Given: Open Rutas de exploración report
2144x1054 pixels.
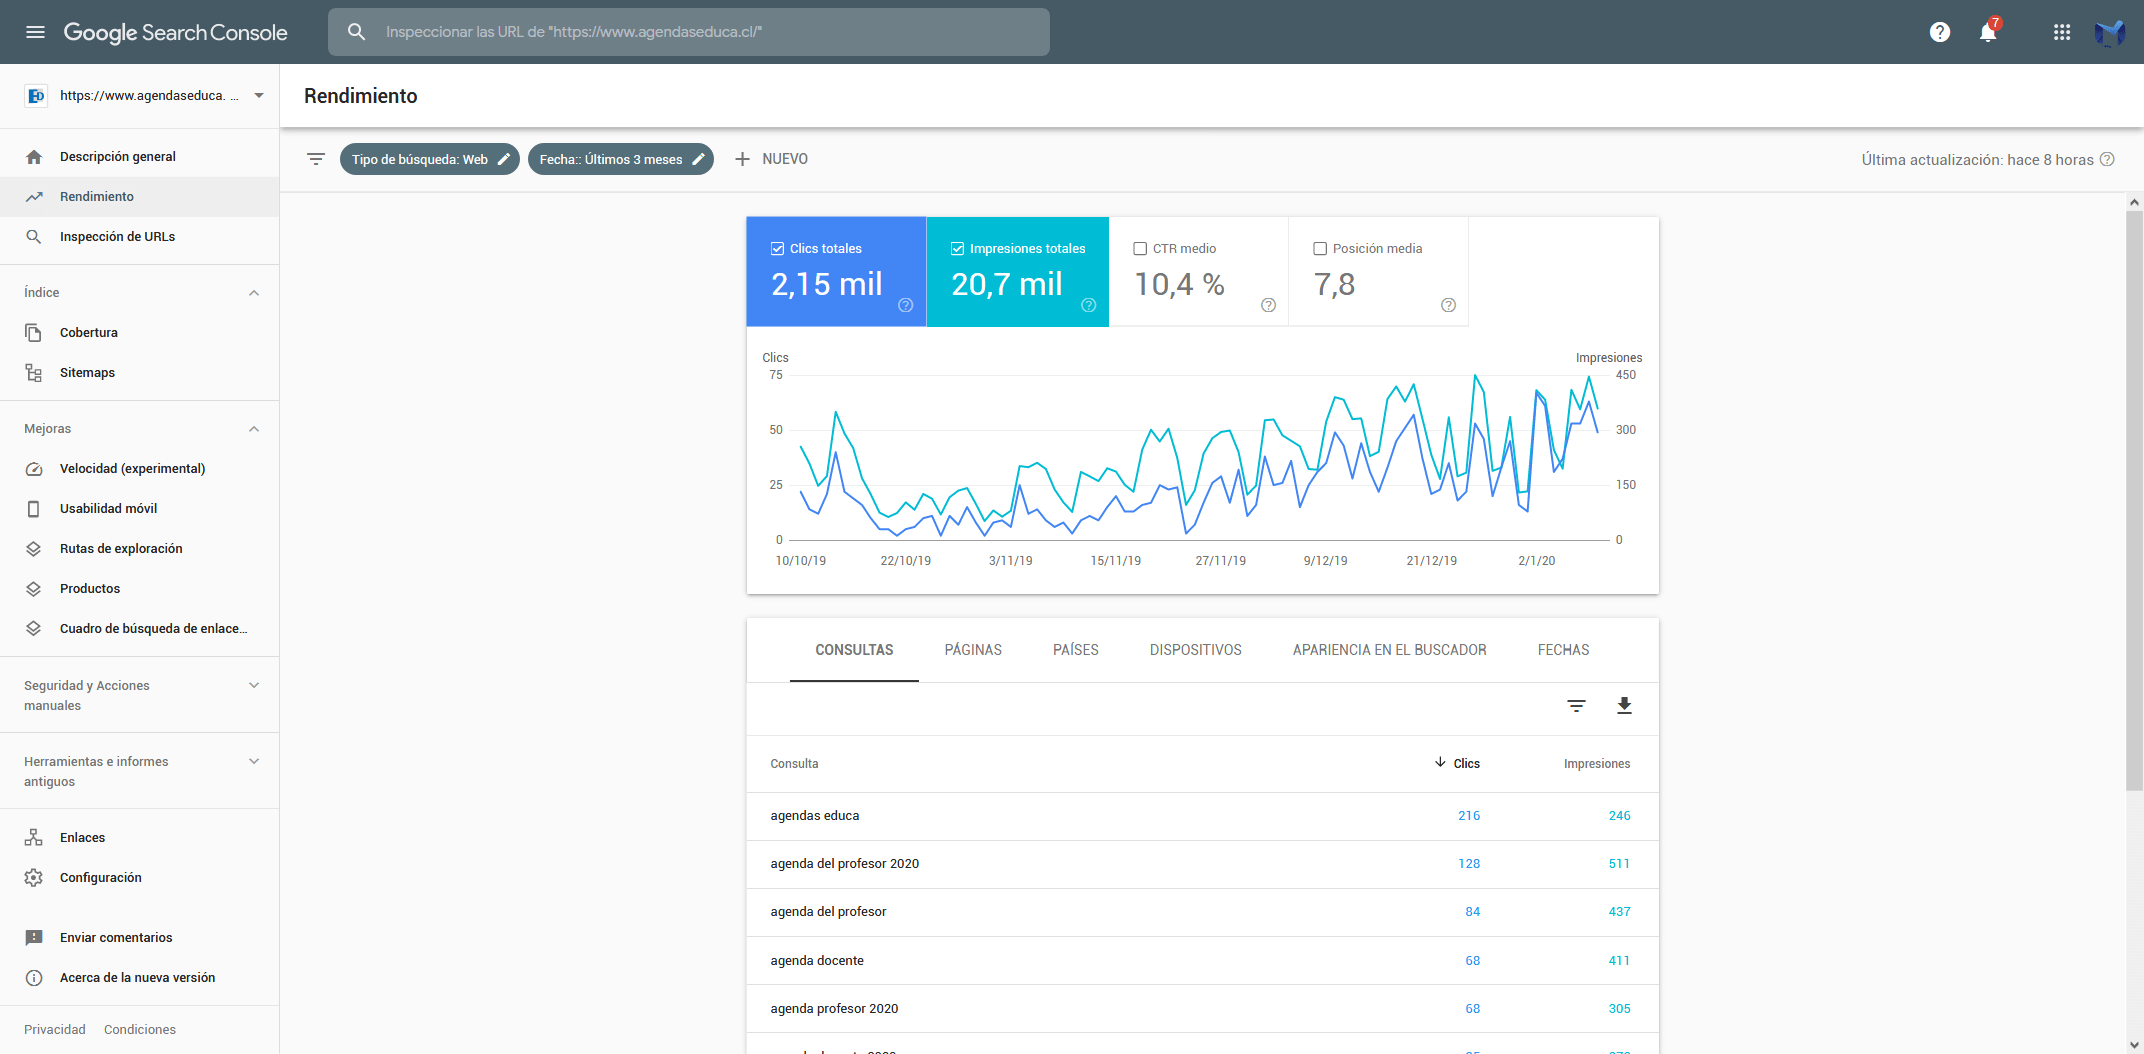Looking at the screenshot, I should click(139, 548).
